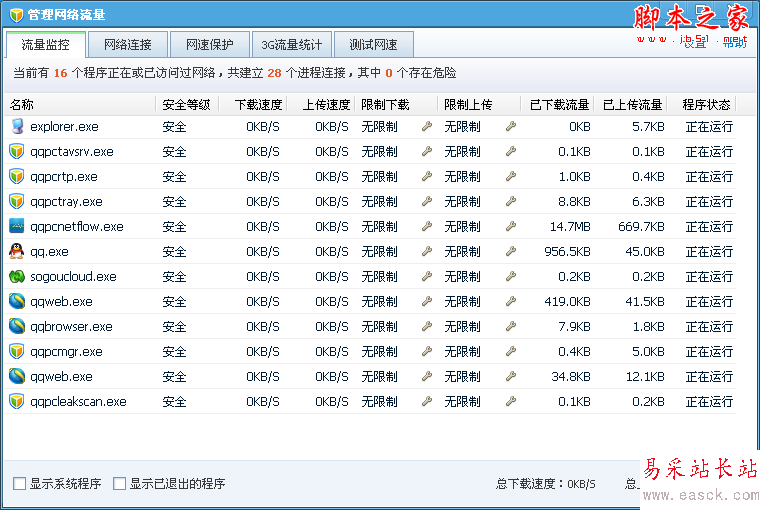Edit download limit wrench for explorer.exe

pyautogui.click(x=427, y=127)
